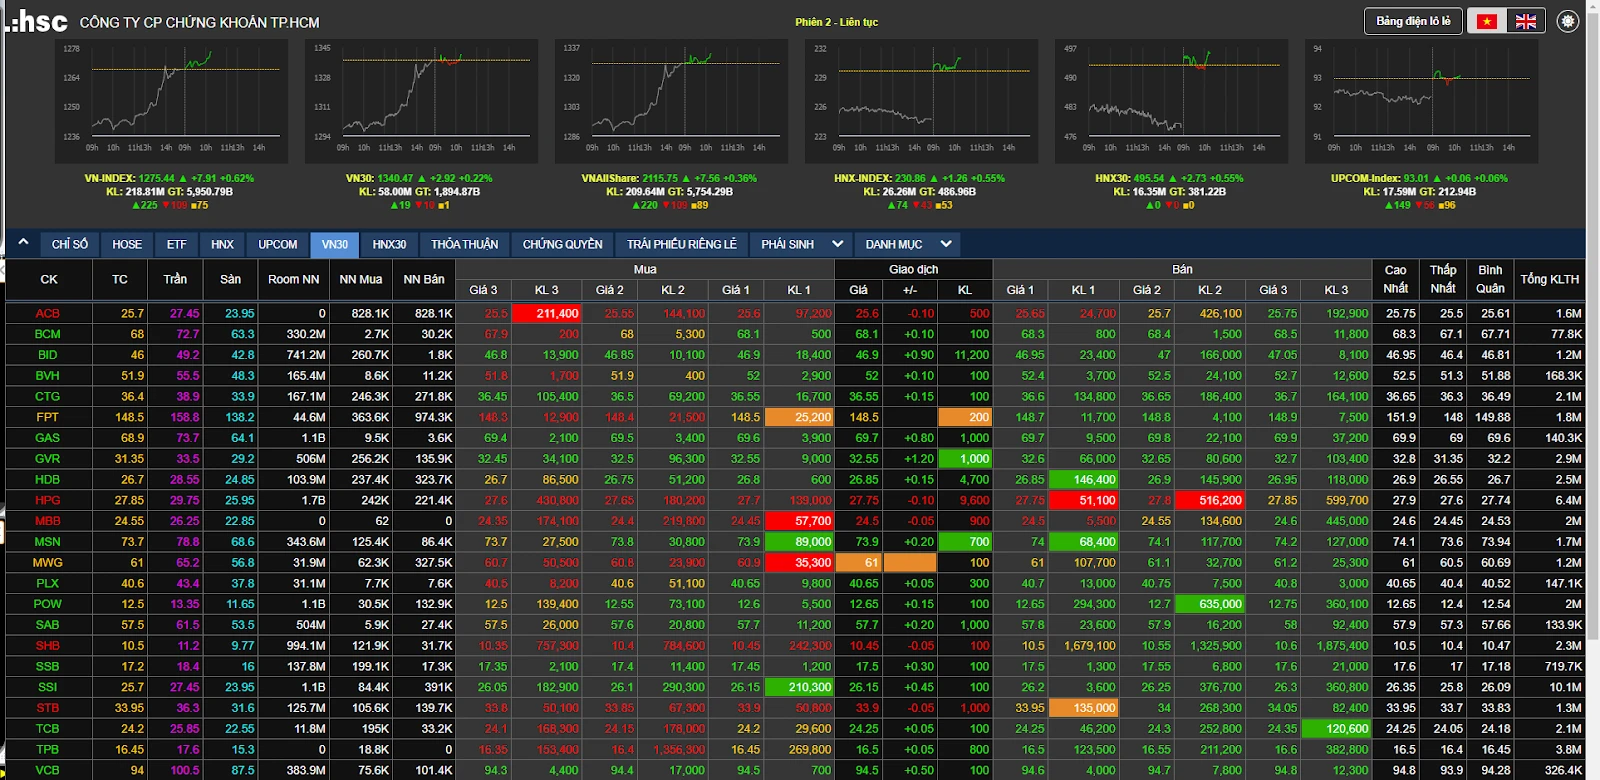
Task: Click HPG highlighted sell volume 516,200
Action: click(x=1211, y=500)
